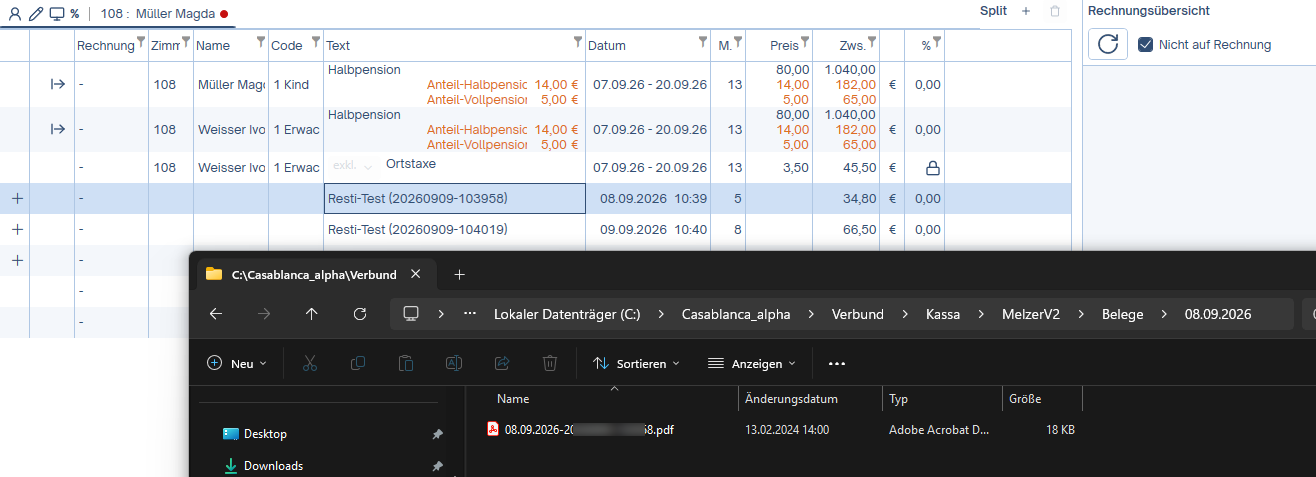Open the filter on the Zimm column
Viewport: 1316px width, 477px height.
(x=185, y=42)
